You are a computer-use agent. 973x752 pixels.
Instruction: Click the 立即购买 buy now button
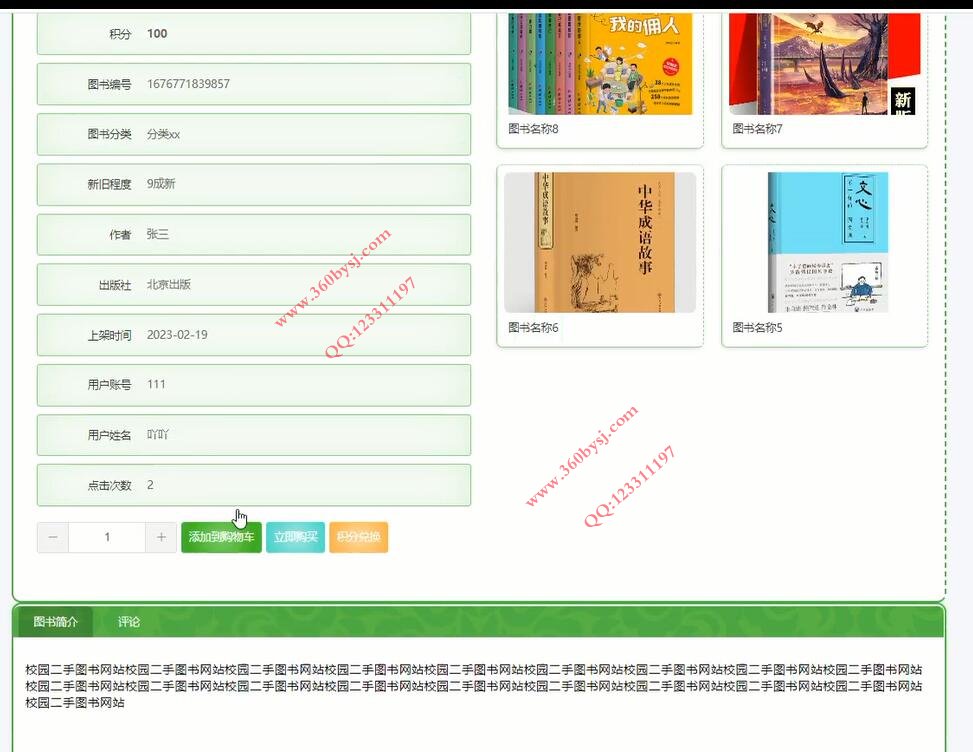[295, 537]
